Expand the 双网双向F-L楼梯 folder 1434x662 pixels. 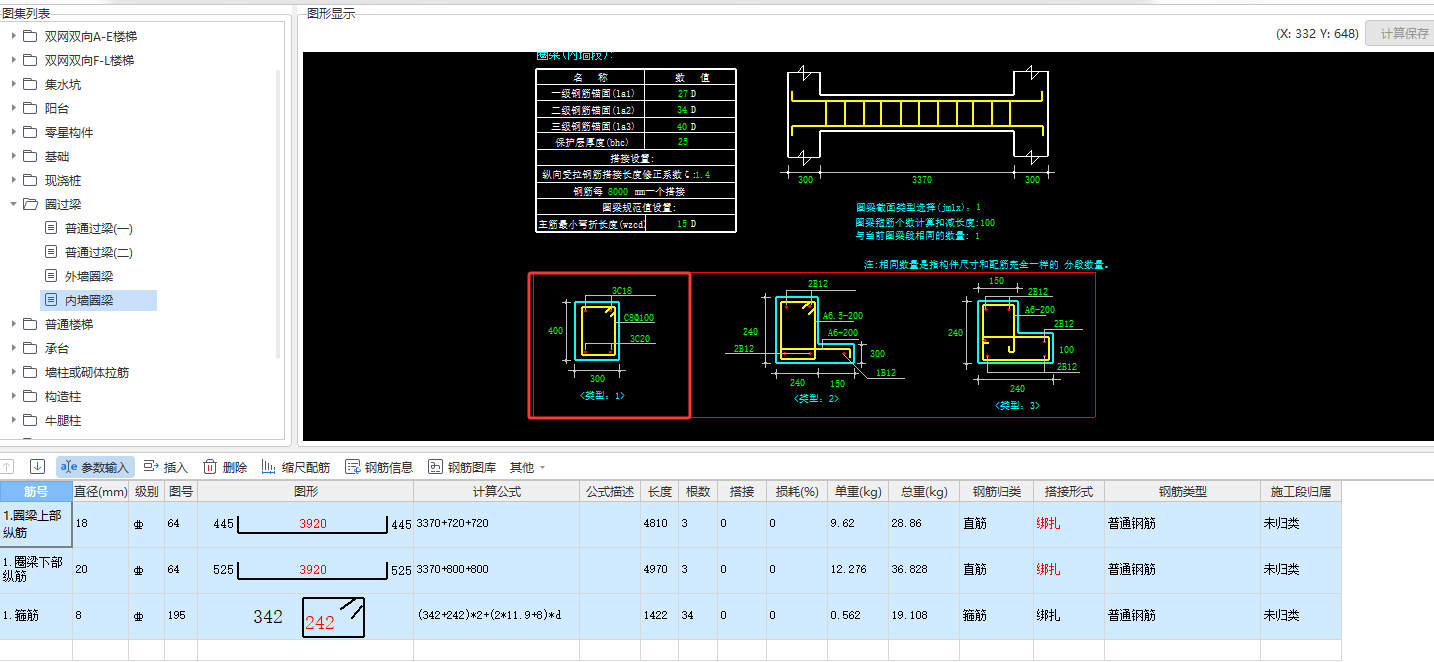[14, 60]
